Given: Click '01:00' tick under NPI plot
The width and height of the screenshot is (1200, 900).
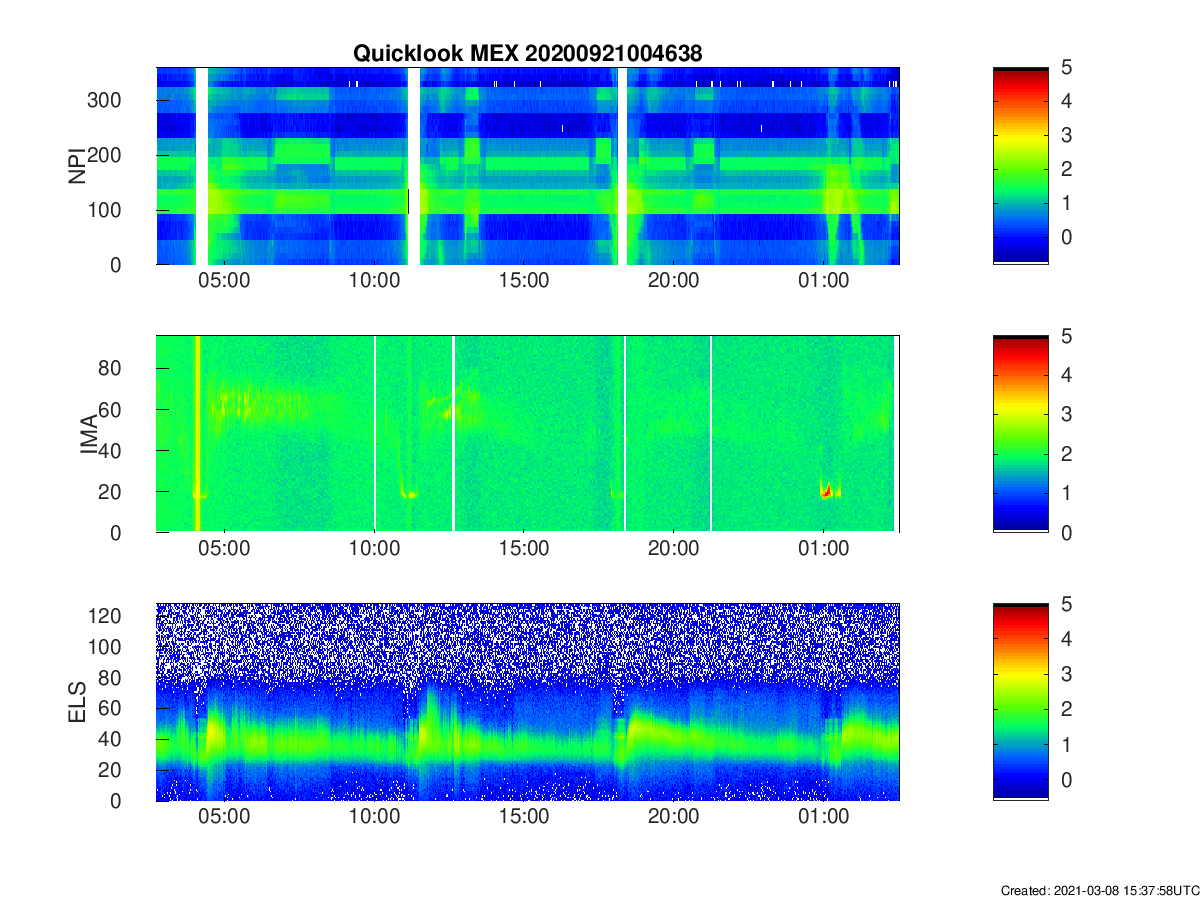Looking at the screenshot, I should [823, 282].
